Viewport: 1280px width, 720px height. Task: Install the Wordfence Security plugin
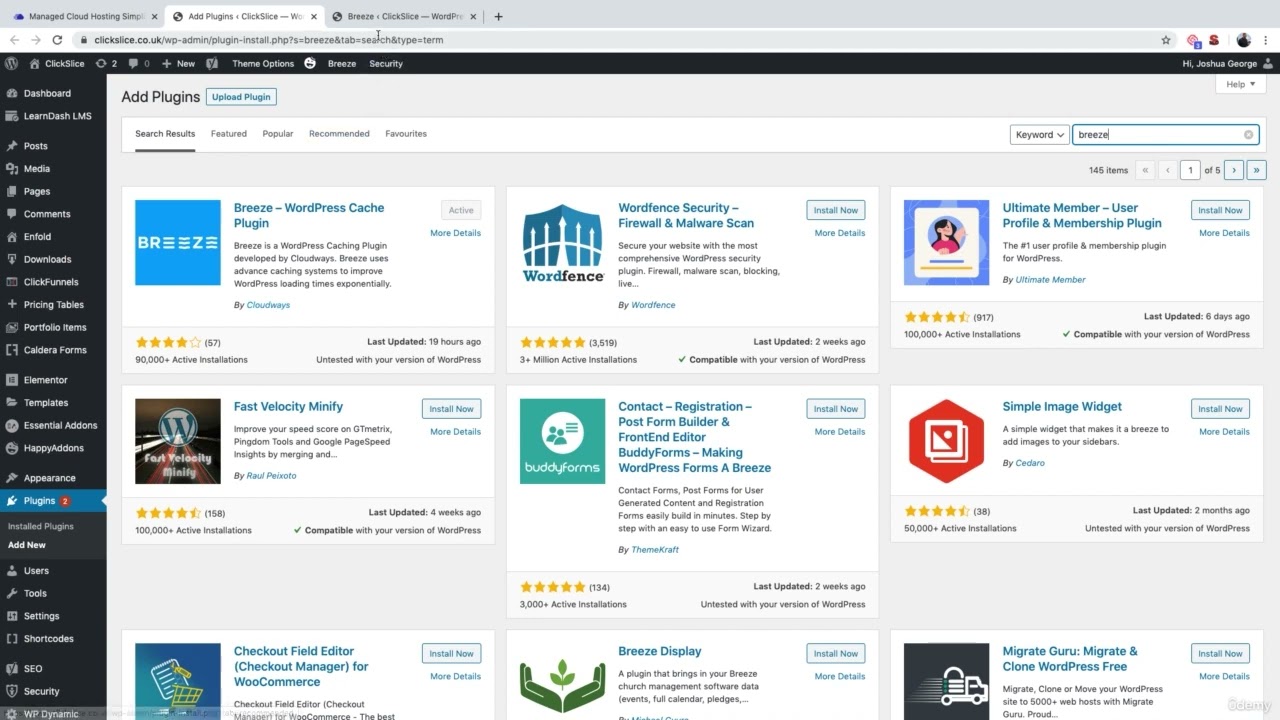click(836, 210)
